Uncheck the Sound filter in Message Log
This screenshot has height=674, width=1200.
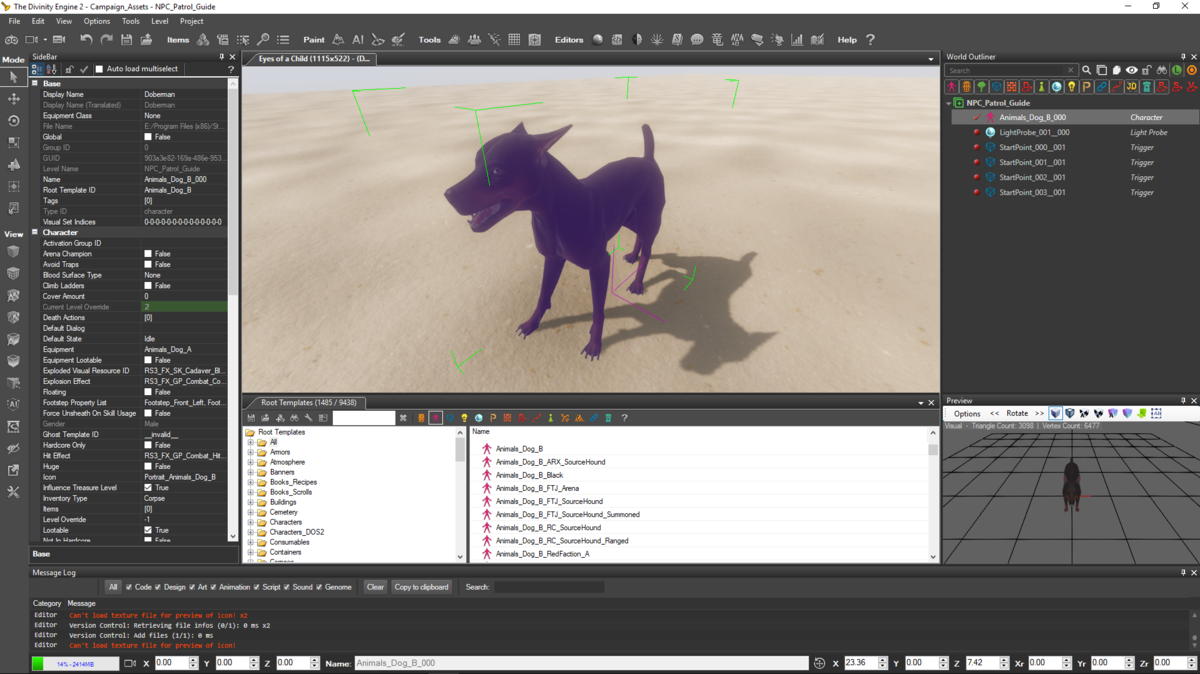287,587
